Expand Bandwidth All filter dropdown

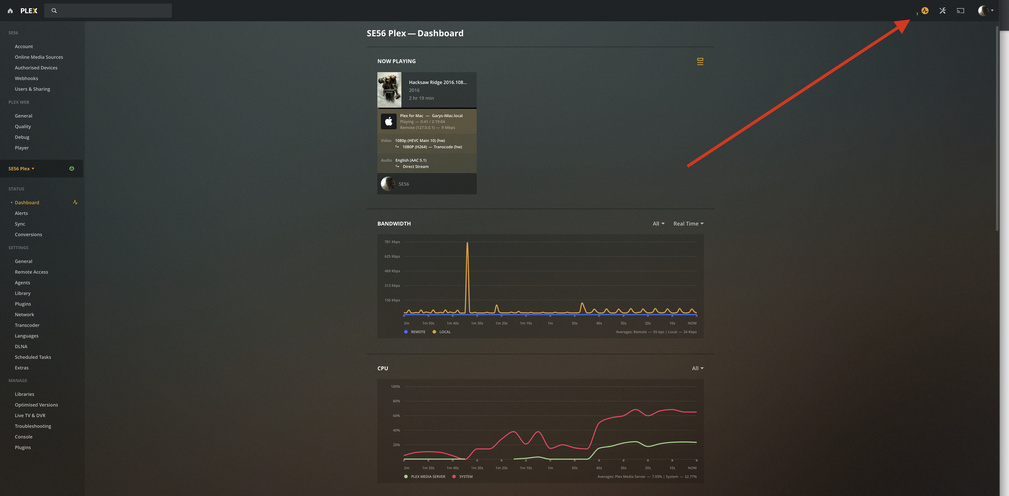click(x=658, y=223)
